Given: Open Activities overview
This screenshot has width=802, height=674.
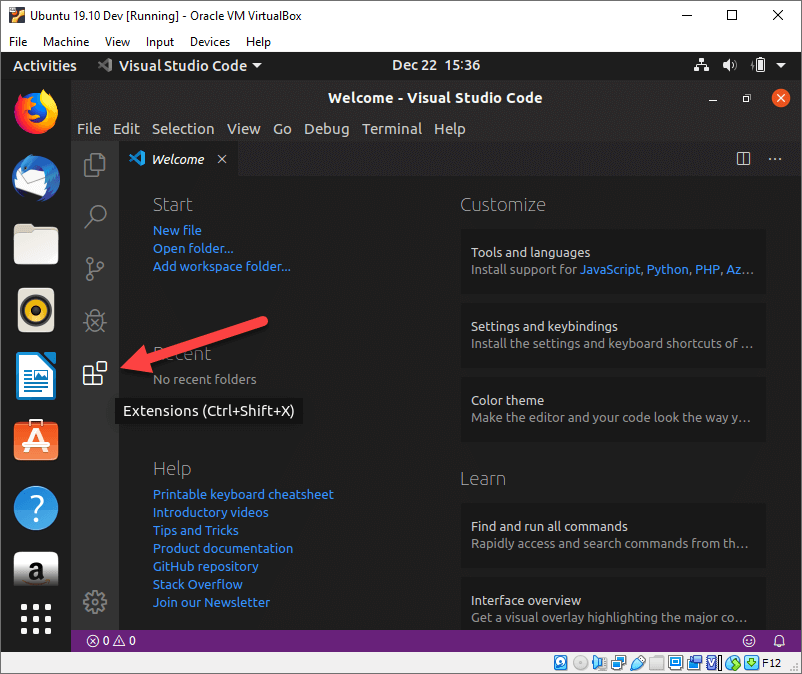Looking at the screenshot, I should (x=45, y=65).
